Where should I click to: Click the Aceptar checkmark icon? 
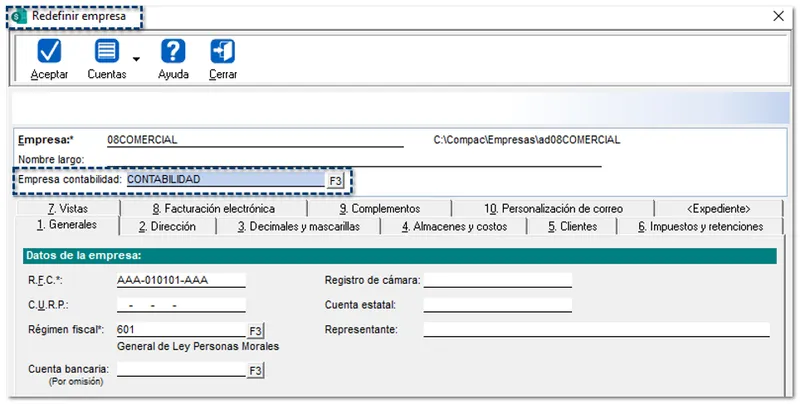(x=49, y=51)
